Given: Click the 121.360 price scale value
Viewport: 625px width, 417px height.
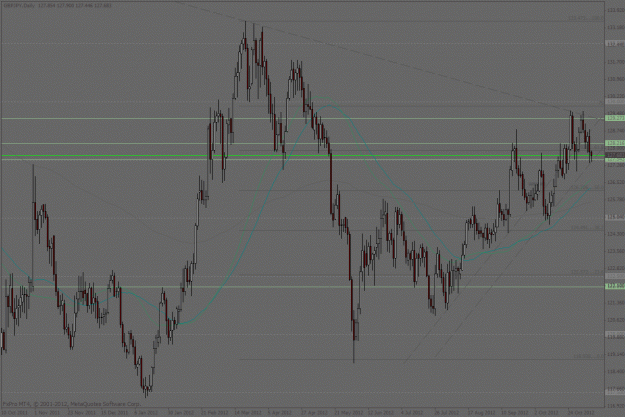Looking at the screenshot, I should click(x=615, y=303).
